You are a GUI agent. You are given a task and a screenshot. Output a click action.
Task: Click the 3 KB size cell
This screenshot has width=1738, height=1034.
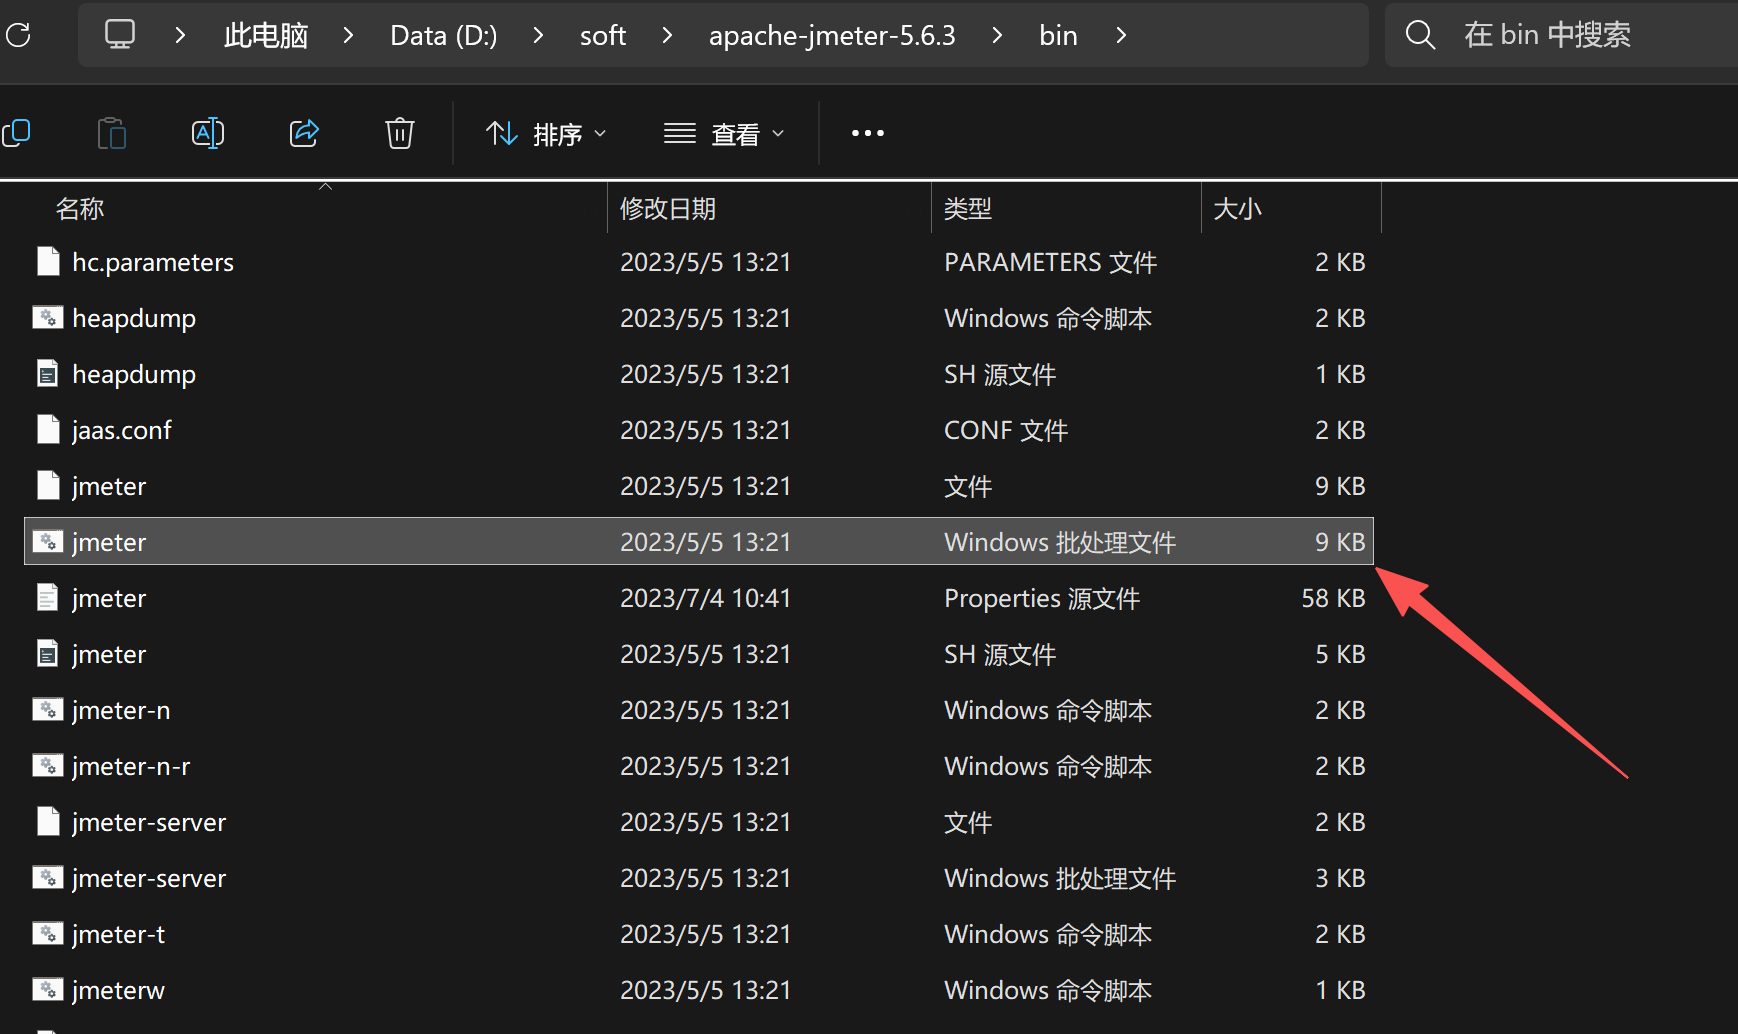click(1340, 878)
